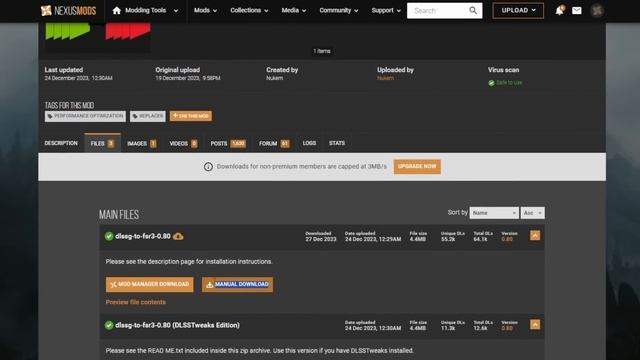Open the notifications bell

point(559,11)
